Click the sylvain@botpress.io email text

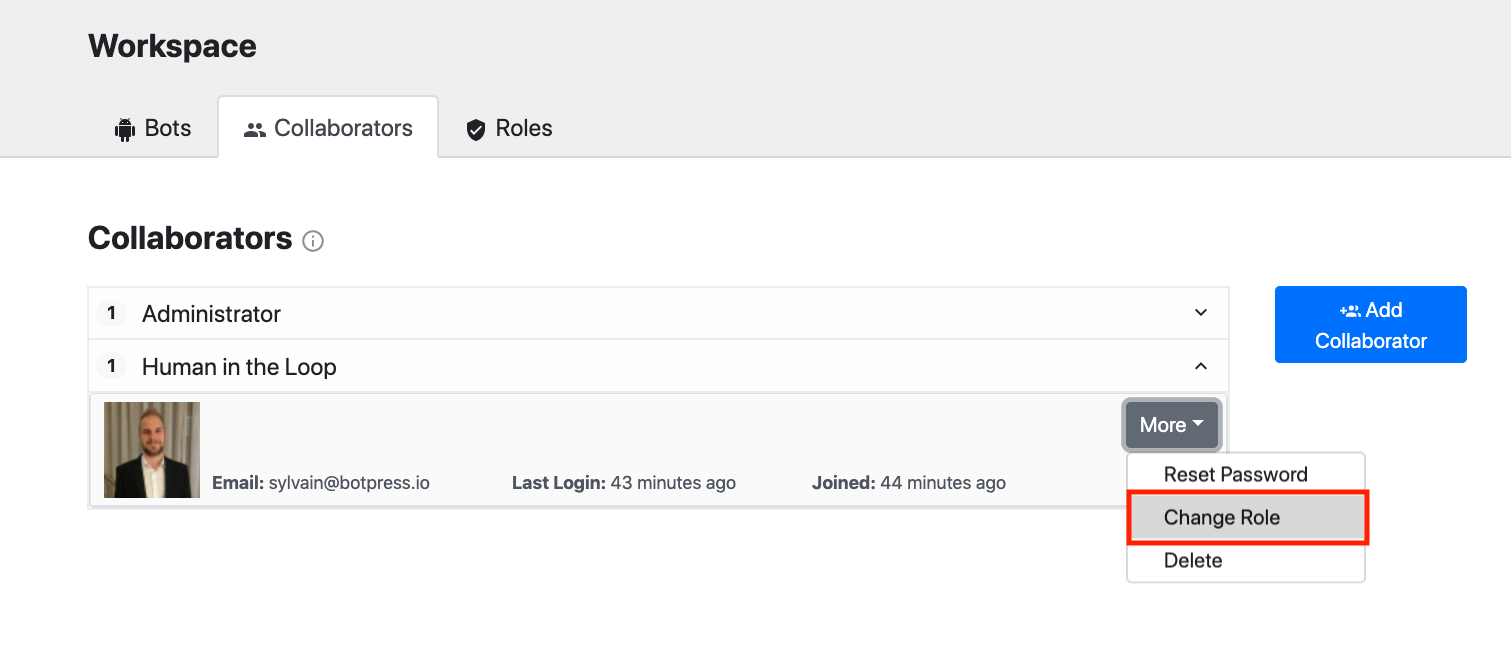tap(349, 483)
